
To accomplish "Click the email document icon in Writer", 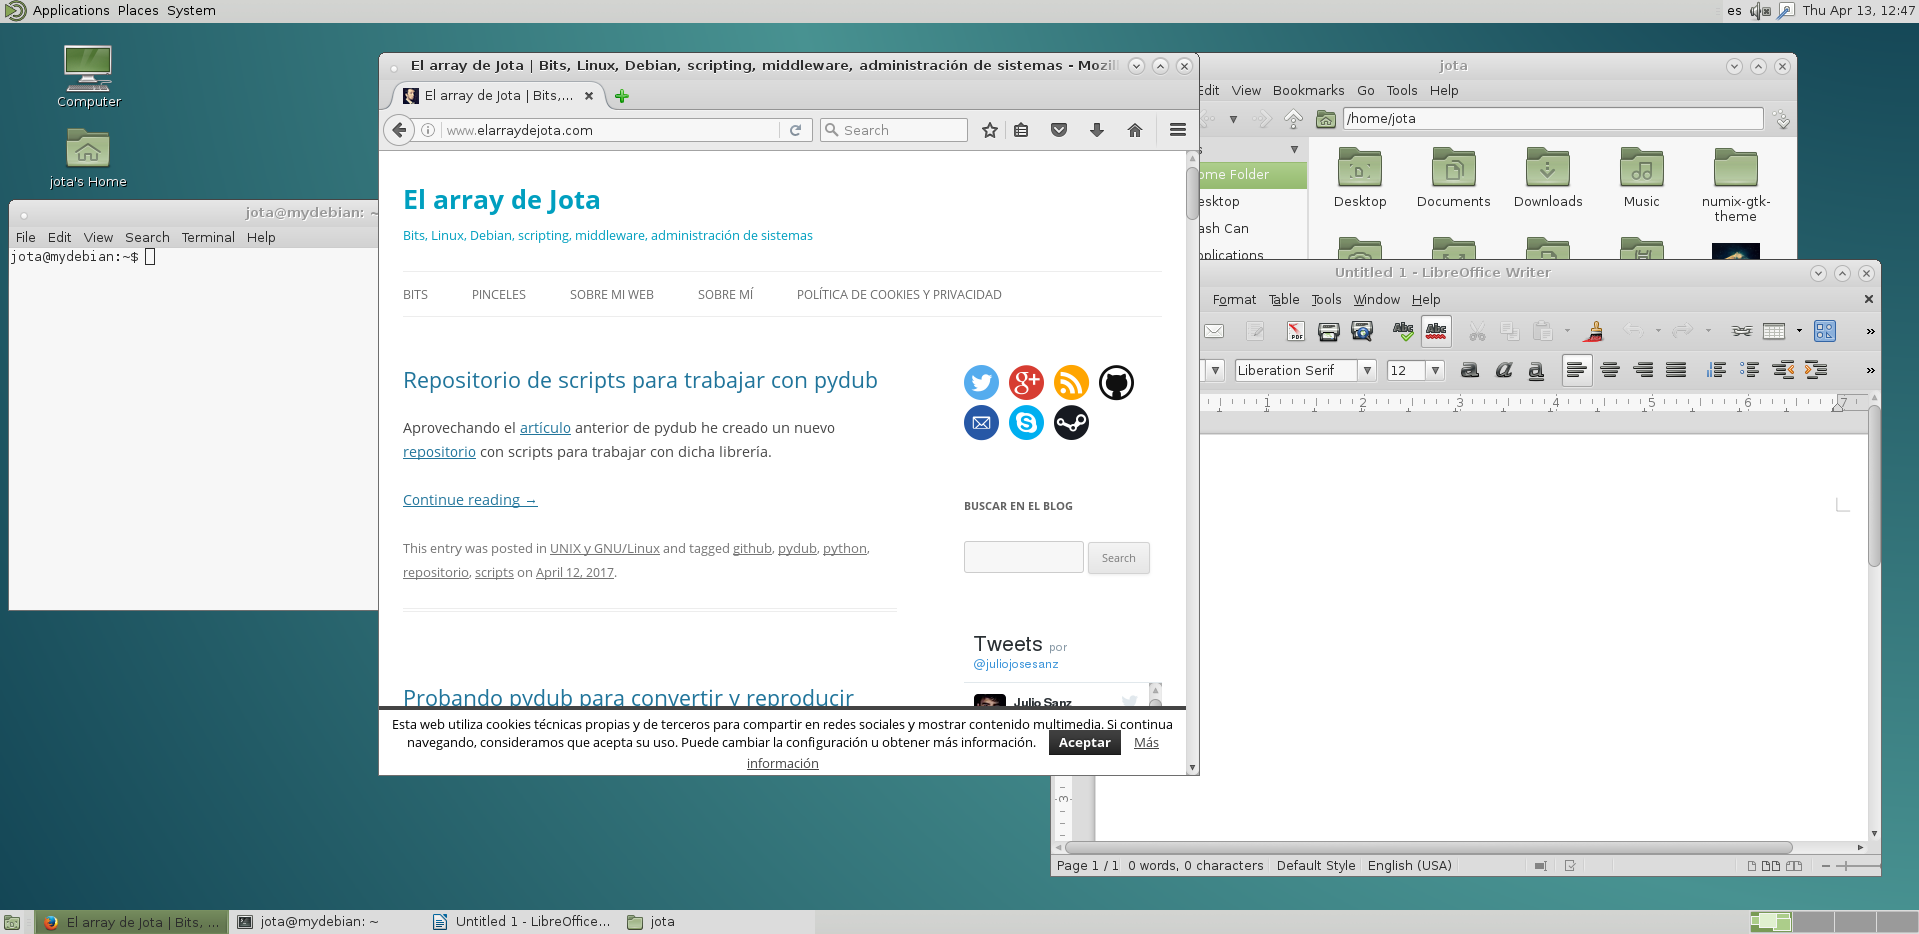I will tap(1214, 331).
